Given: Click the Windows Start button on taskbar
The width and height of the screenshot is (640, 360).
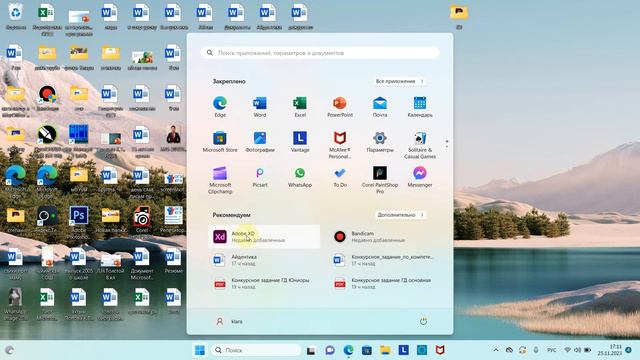Looking at the screenshot, I should point(200,350).
